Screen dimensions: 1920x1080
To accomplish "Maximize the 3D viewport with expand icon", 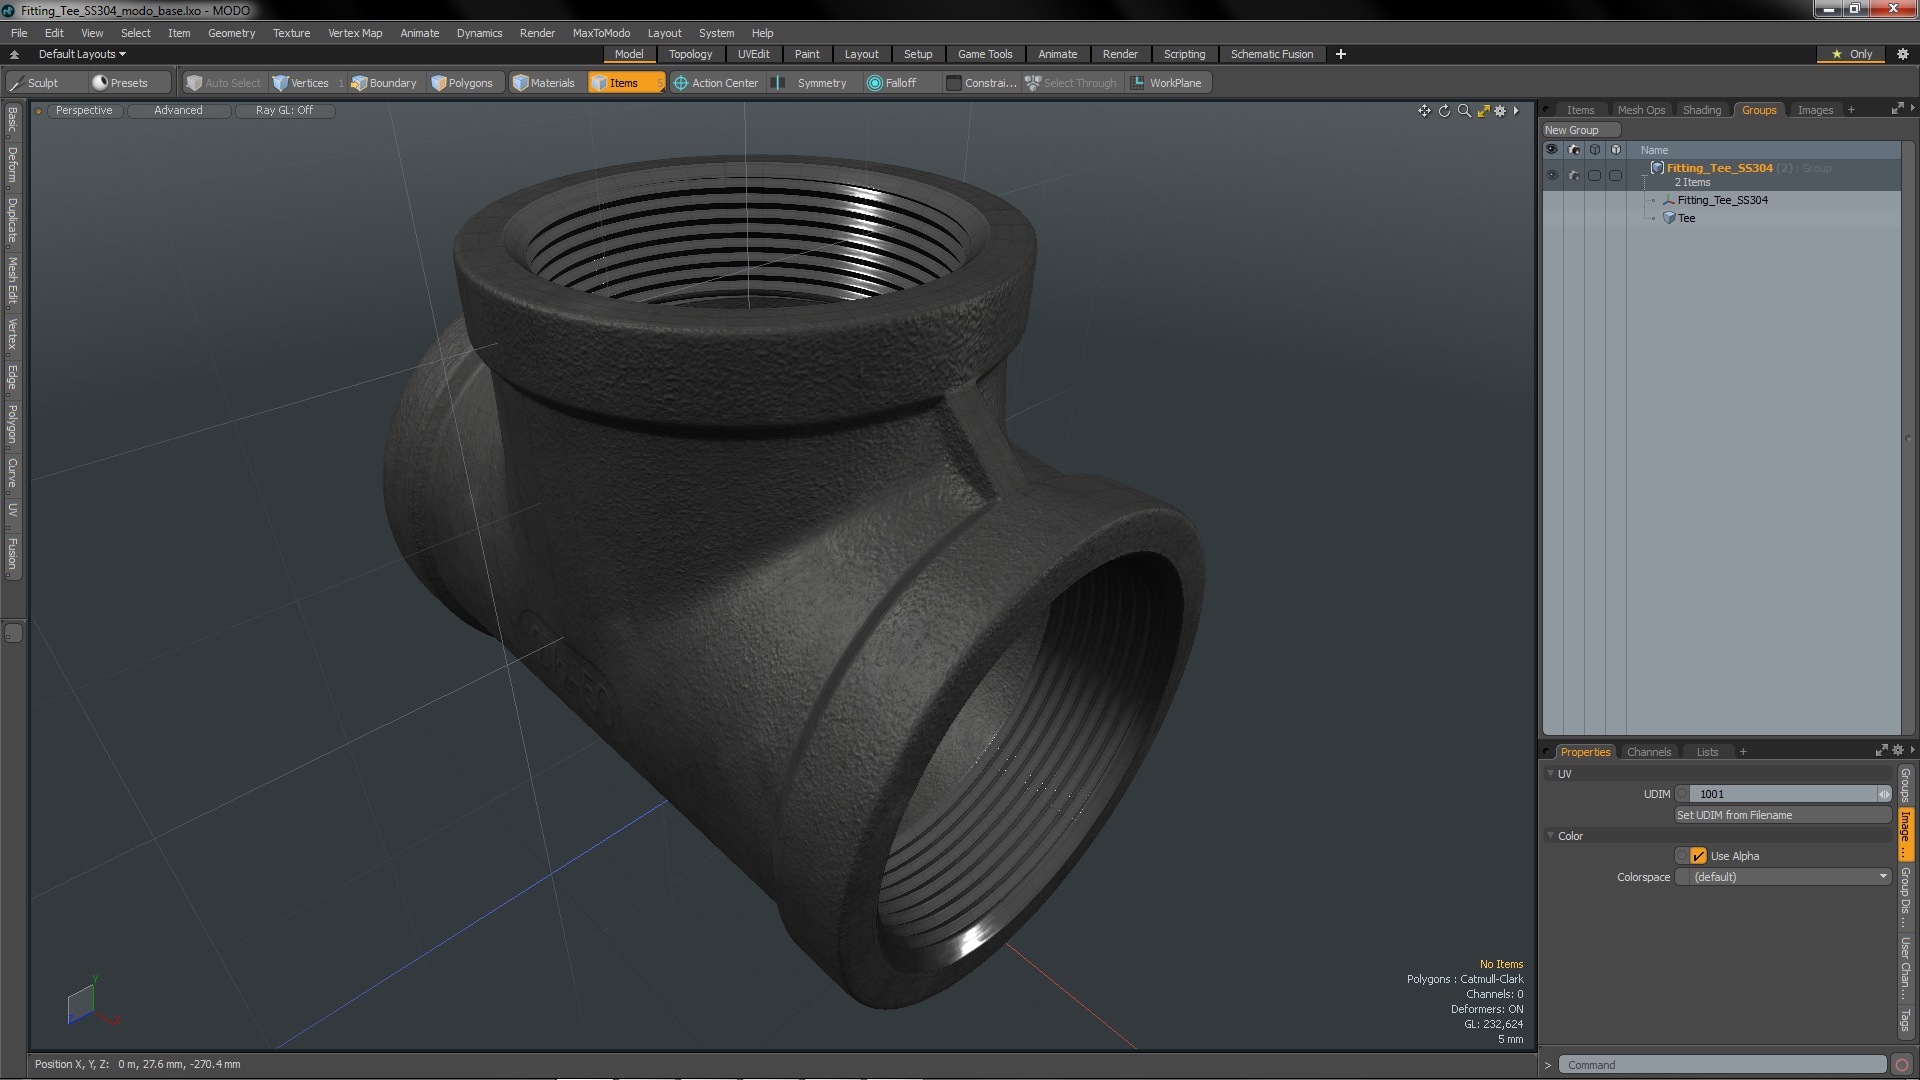I will point(1483,111).
